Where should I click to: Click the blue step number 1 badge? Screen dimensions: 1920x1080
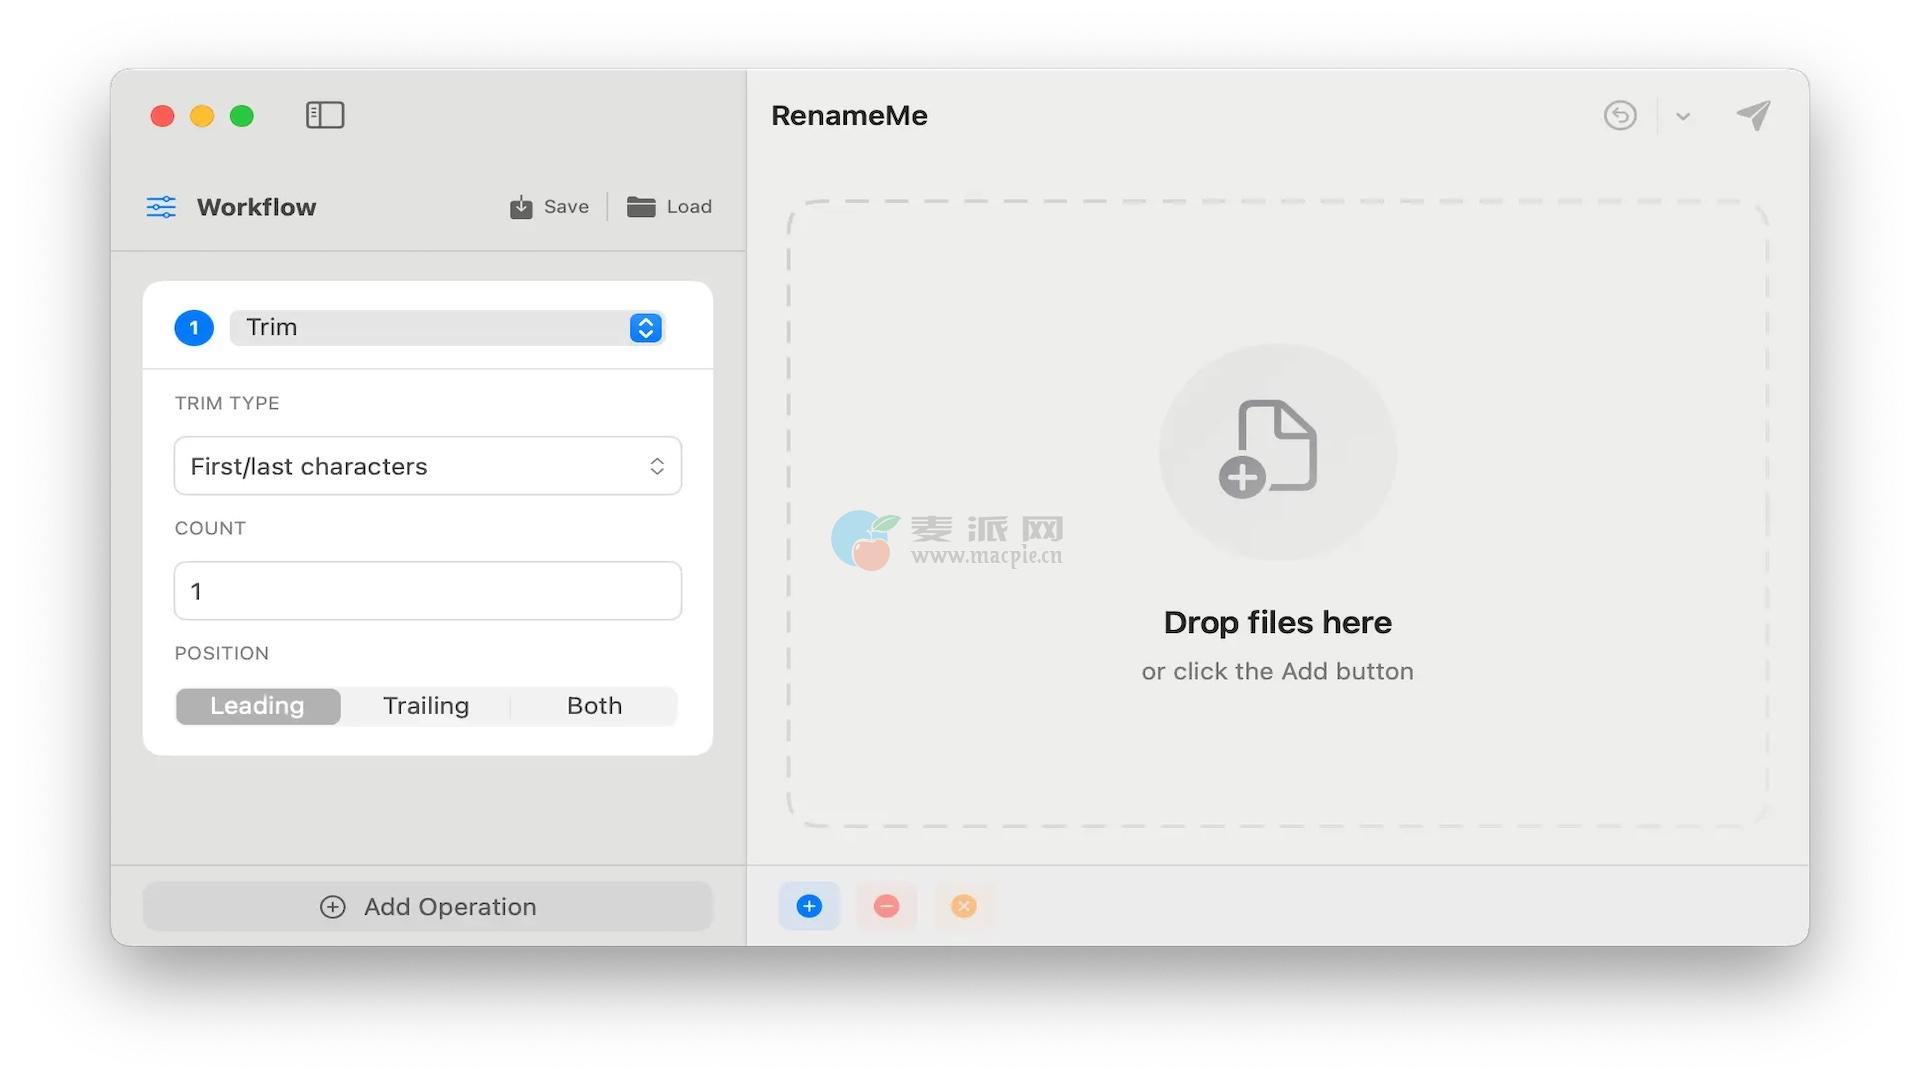pyautogui.click(x=194, y=328)
